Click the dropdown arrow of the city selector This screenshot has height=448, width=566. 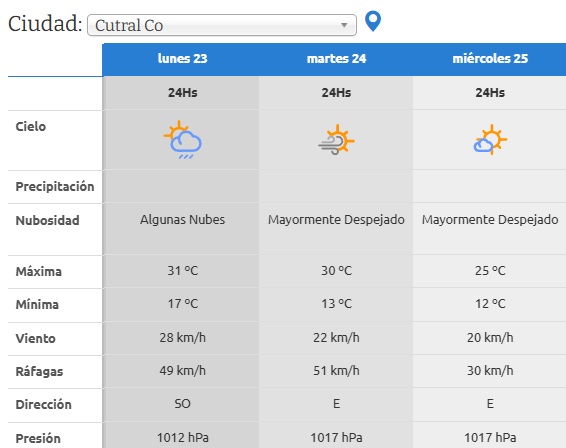tap(344, 25)
